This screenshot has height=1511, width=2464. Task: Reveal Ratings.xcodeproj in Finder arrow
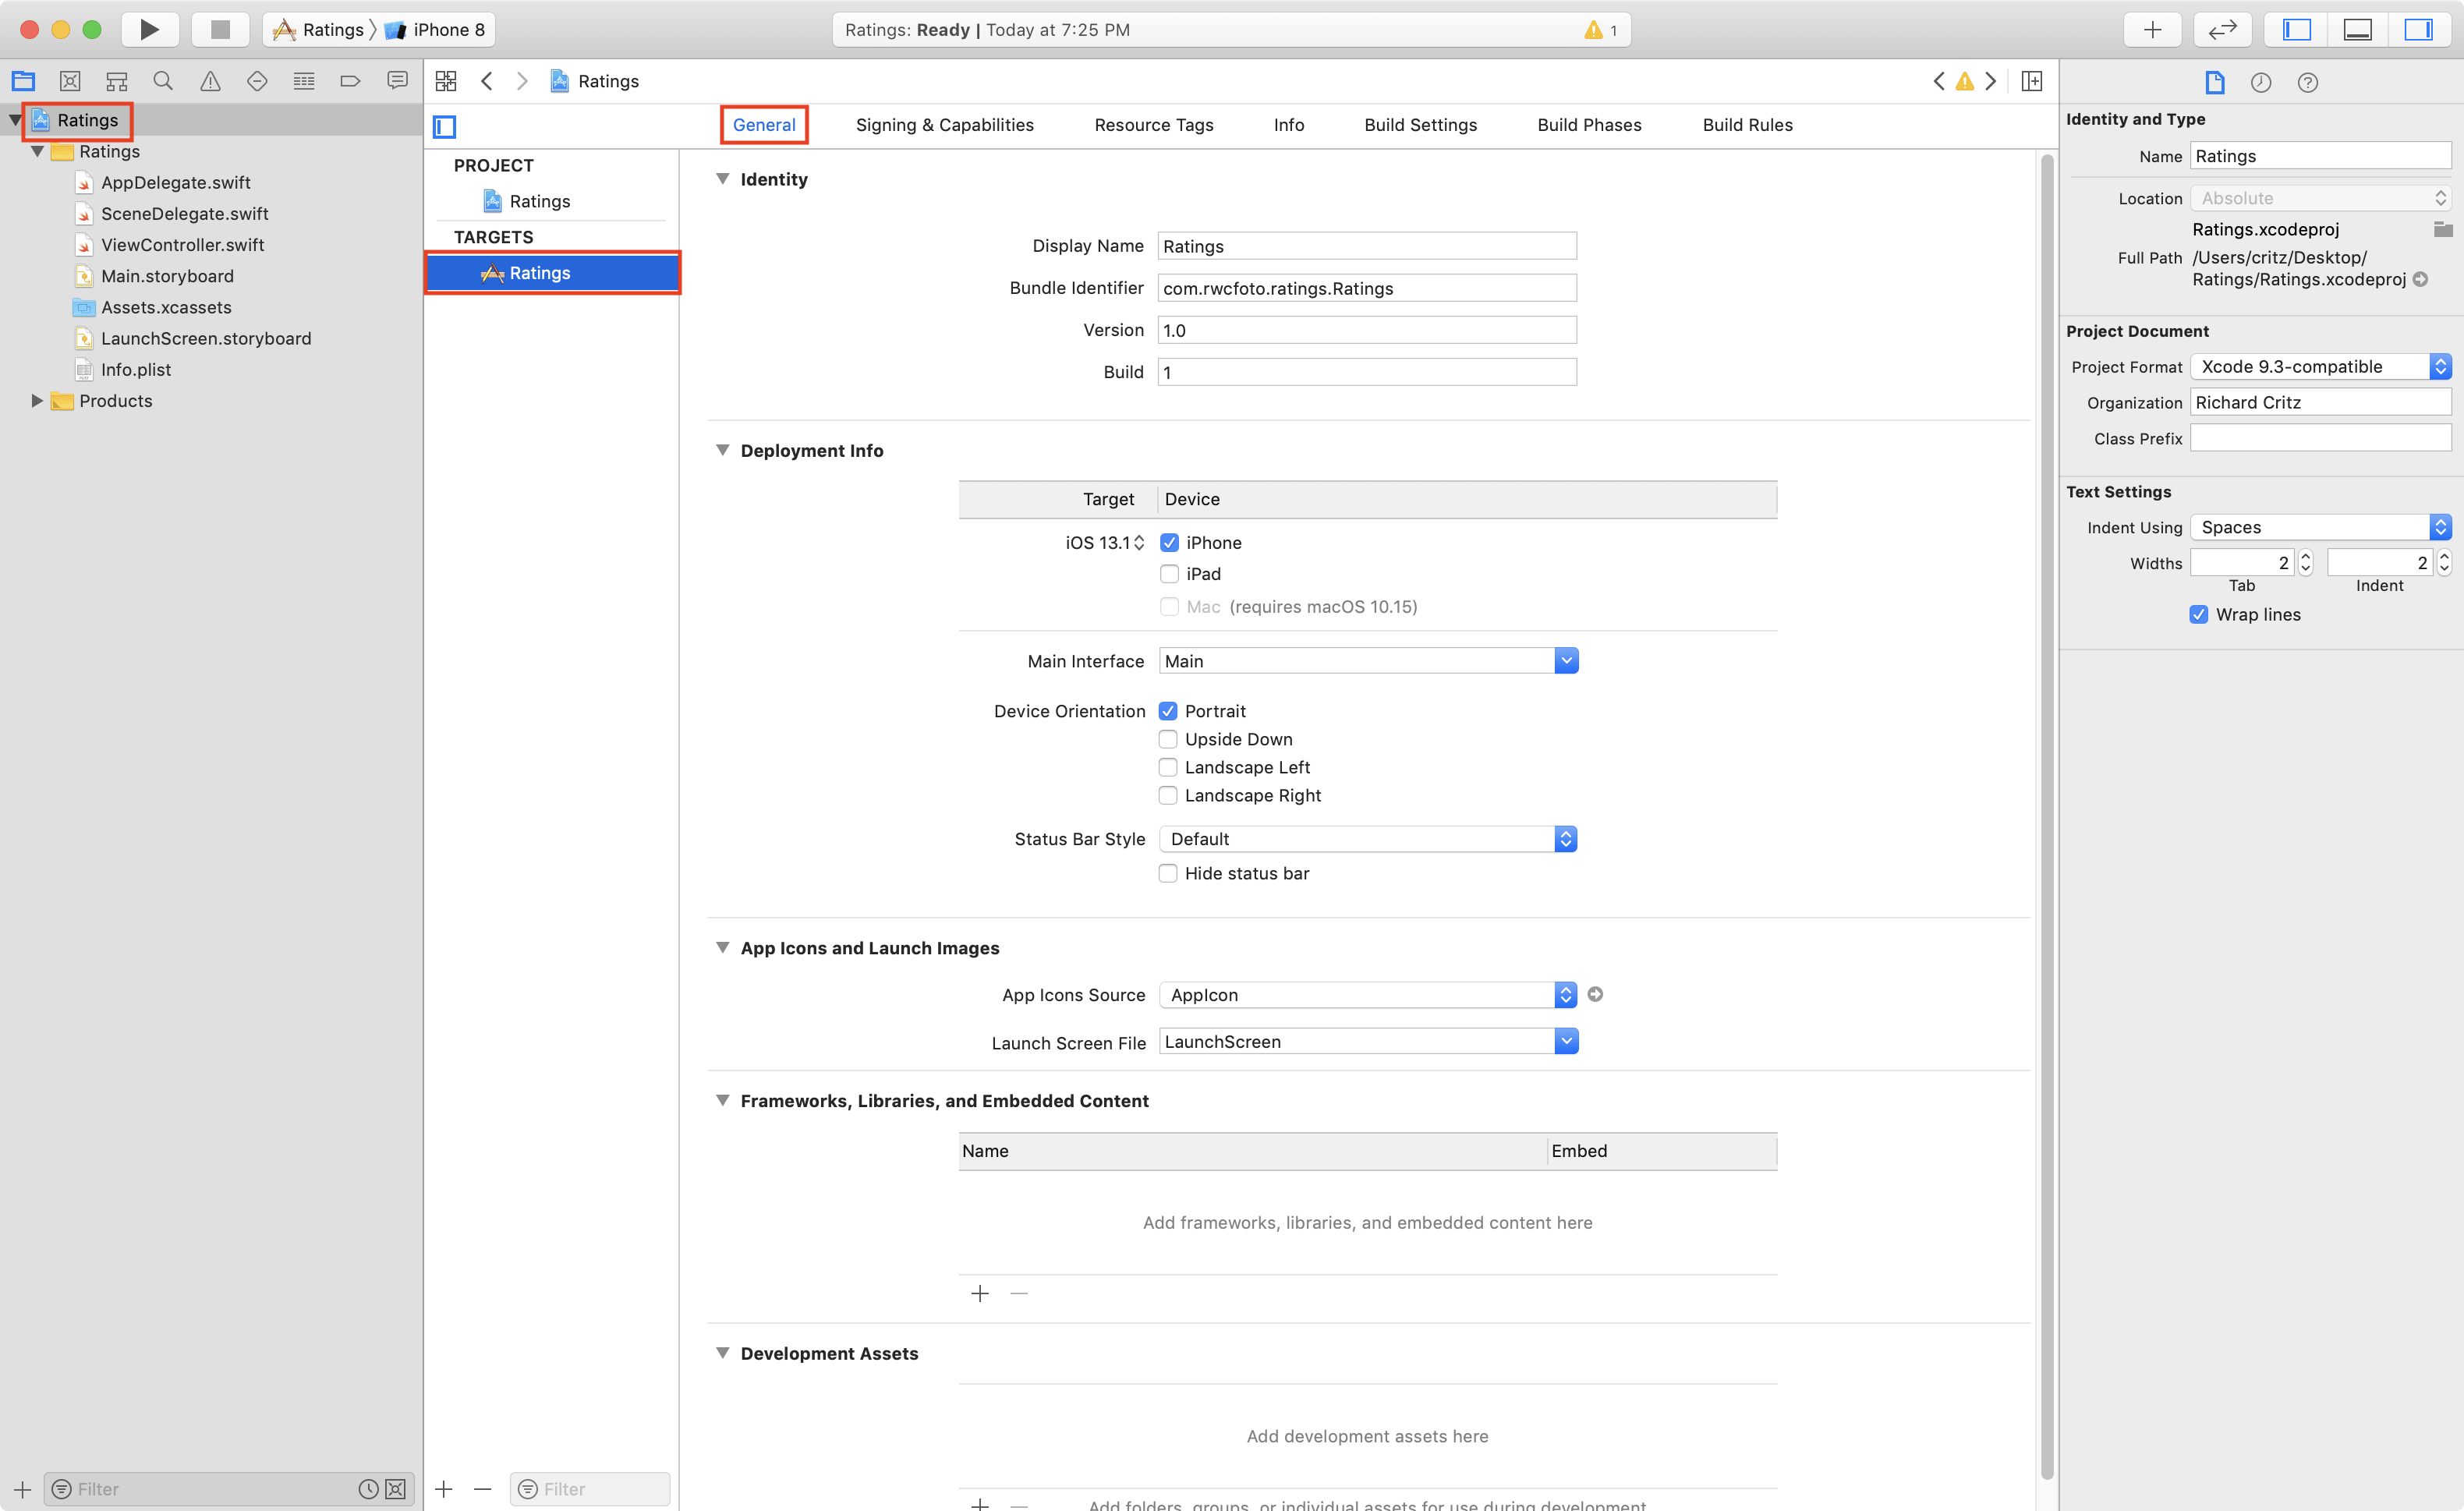coord(2420,279)
